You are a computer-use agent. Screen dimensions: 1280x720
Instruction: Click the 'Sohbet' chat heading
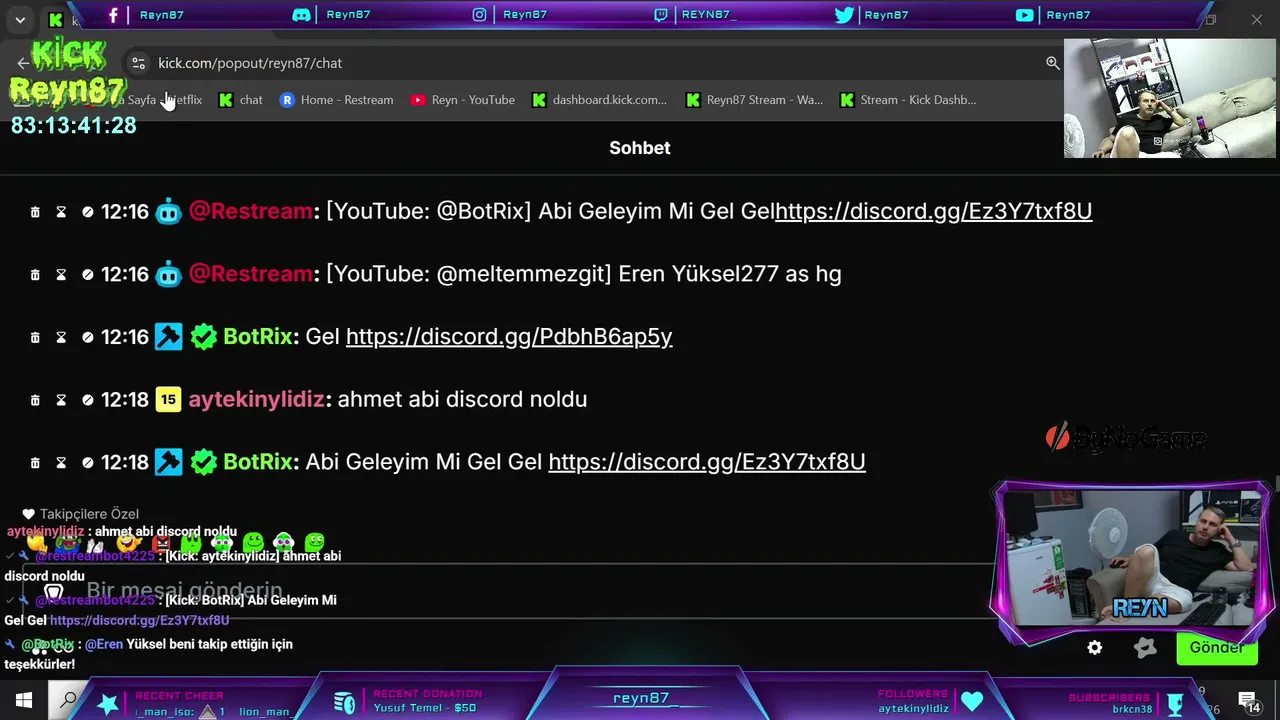[x=640, y=148]
